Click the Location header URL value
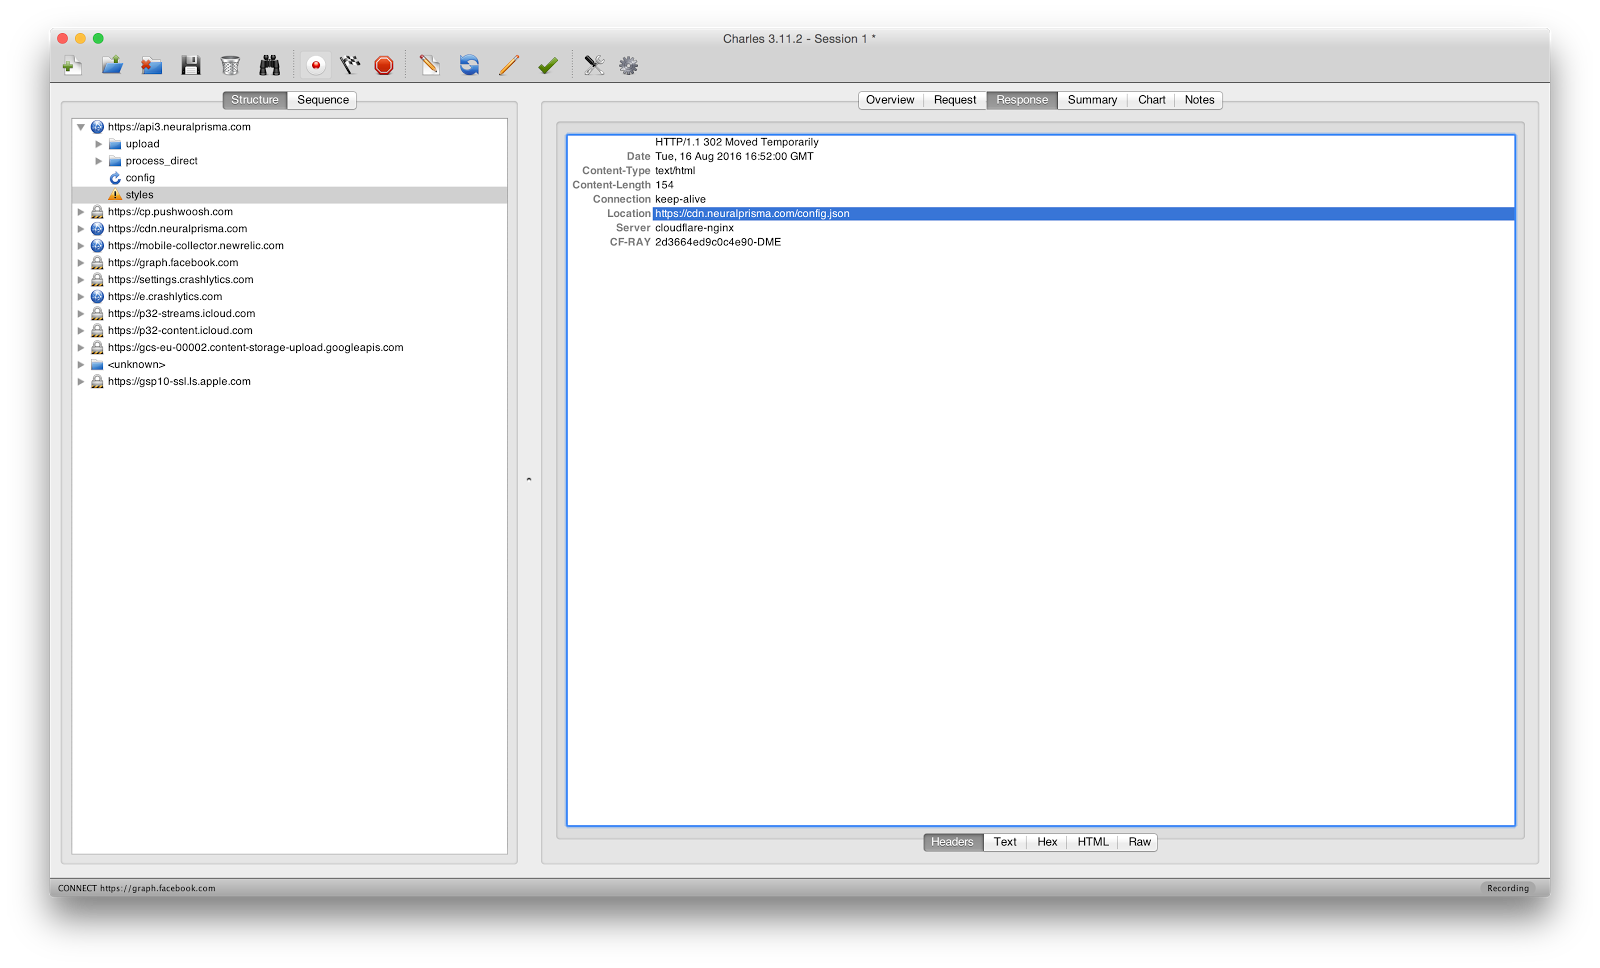The width and height of the screenshot is (1600, 968). point(752,214)
